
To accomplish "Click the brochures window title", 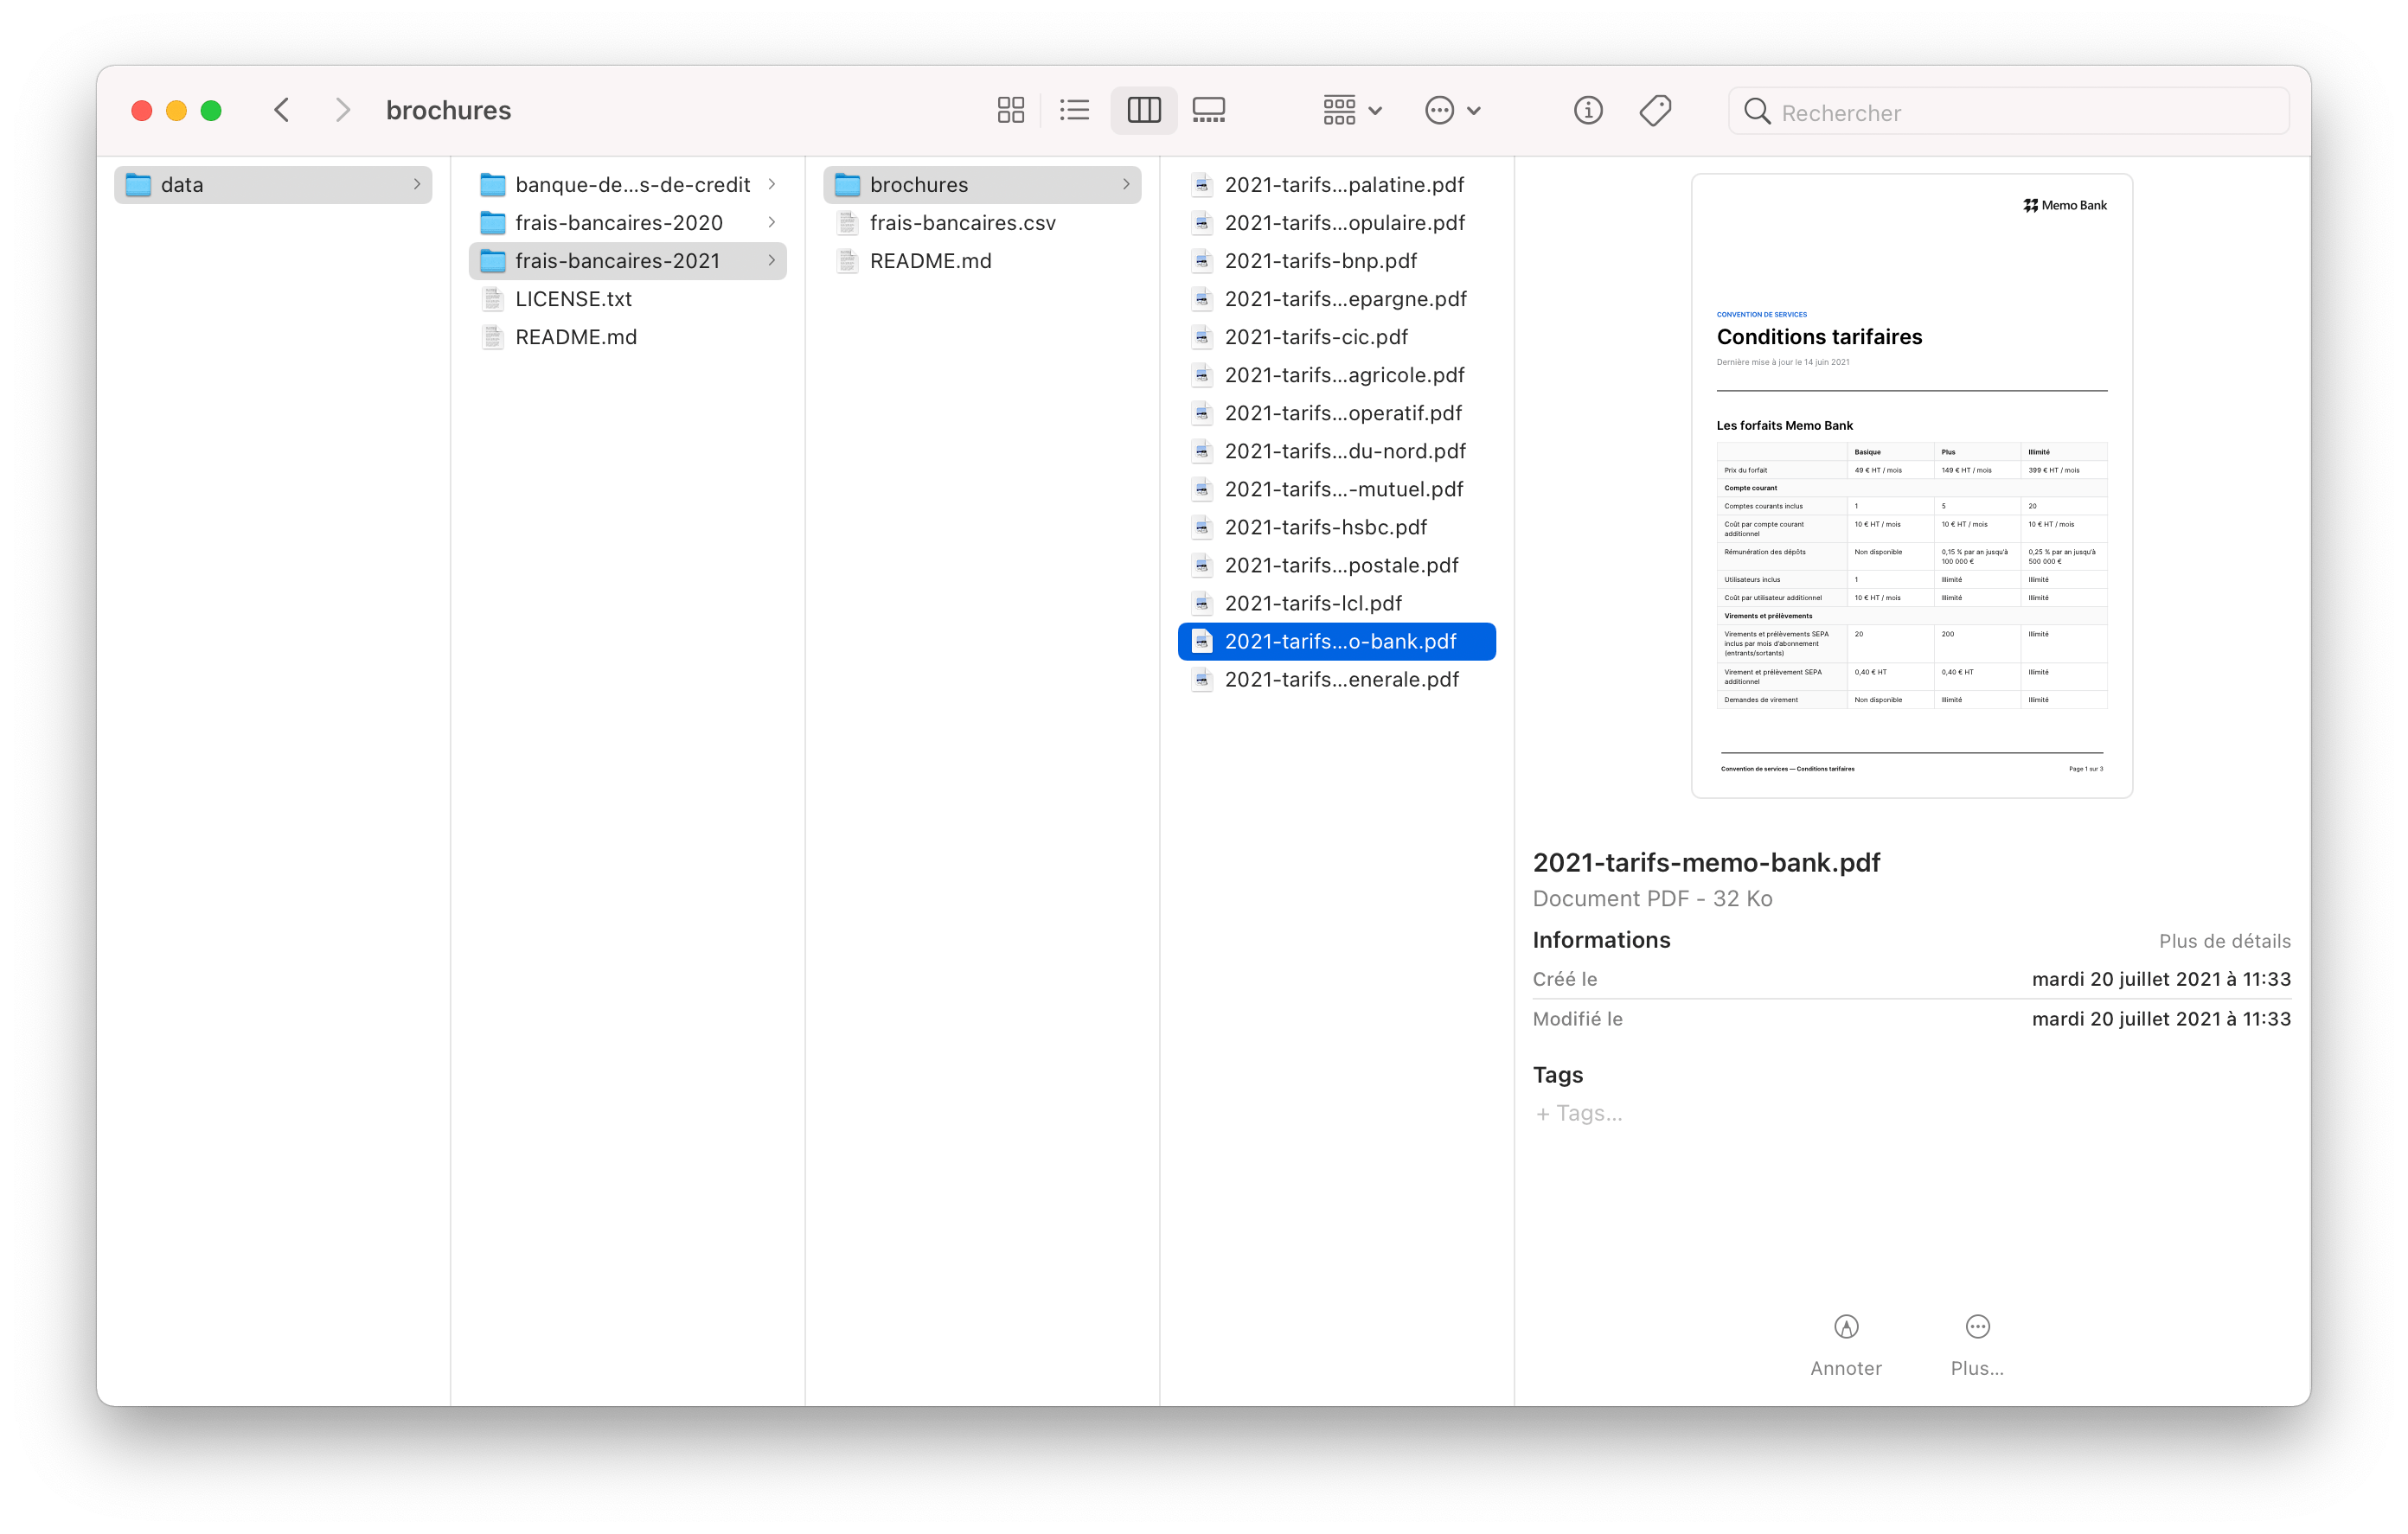I will pyautogui.click(x=448, y=110).
